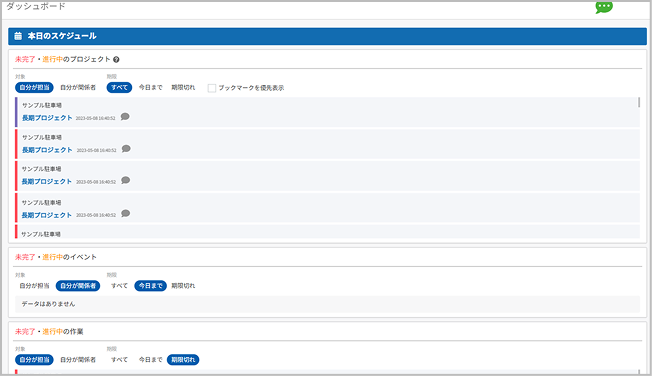Open the third 長期プロジェクト link
Screen dimensions: 652x376
click(x=47, y=181)
